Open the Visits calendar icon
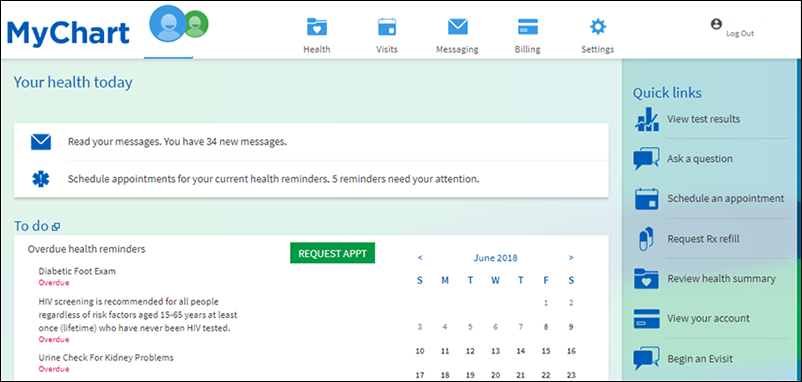The height and width of the screenshot is (382, 802). tap(387, 27)
